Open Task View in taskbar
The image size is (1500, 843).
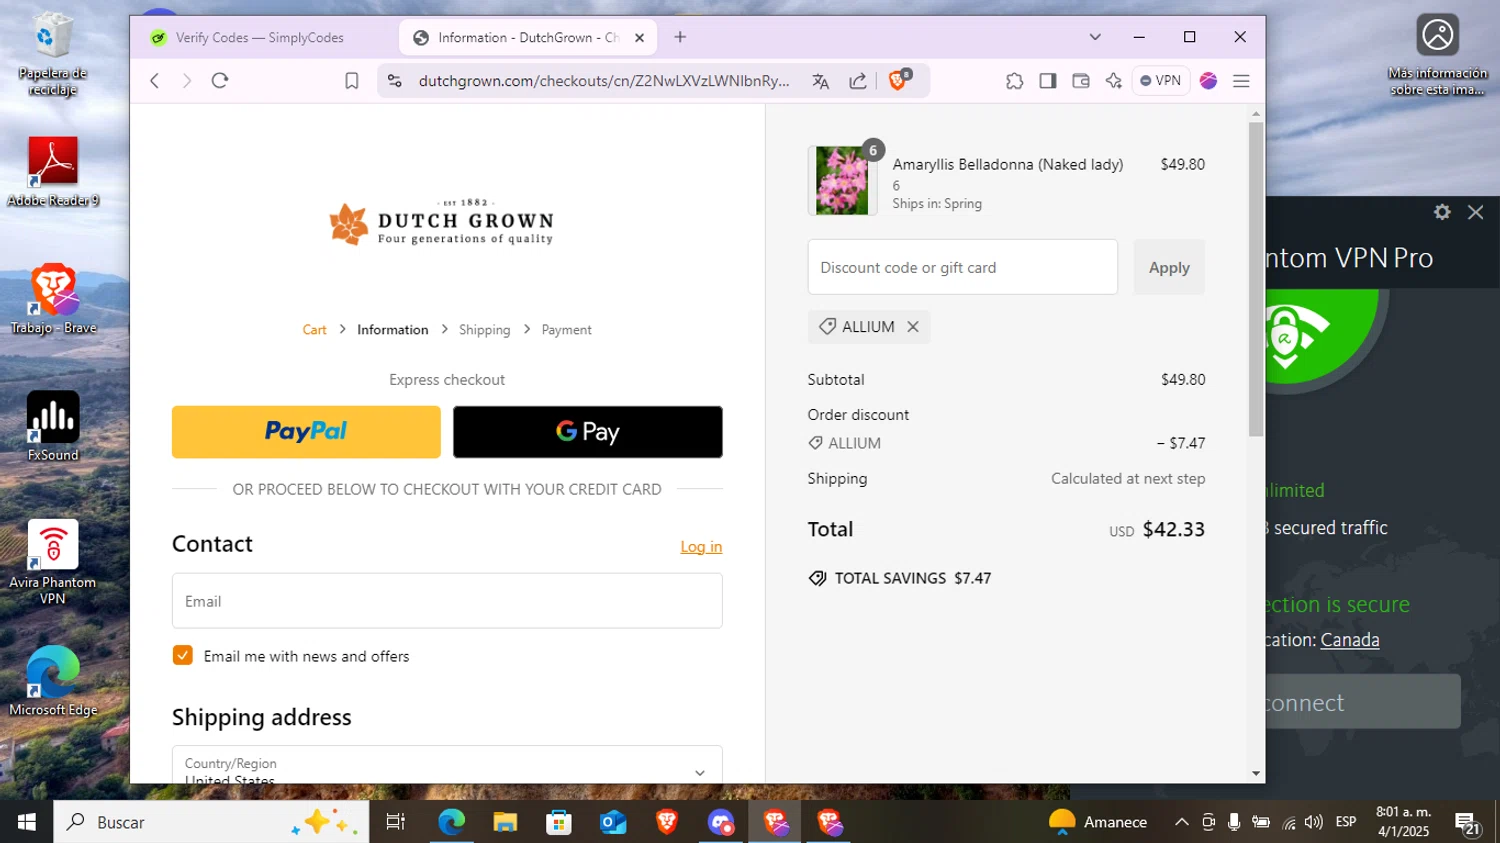(x=396, y=822)
